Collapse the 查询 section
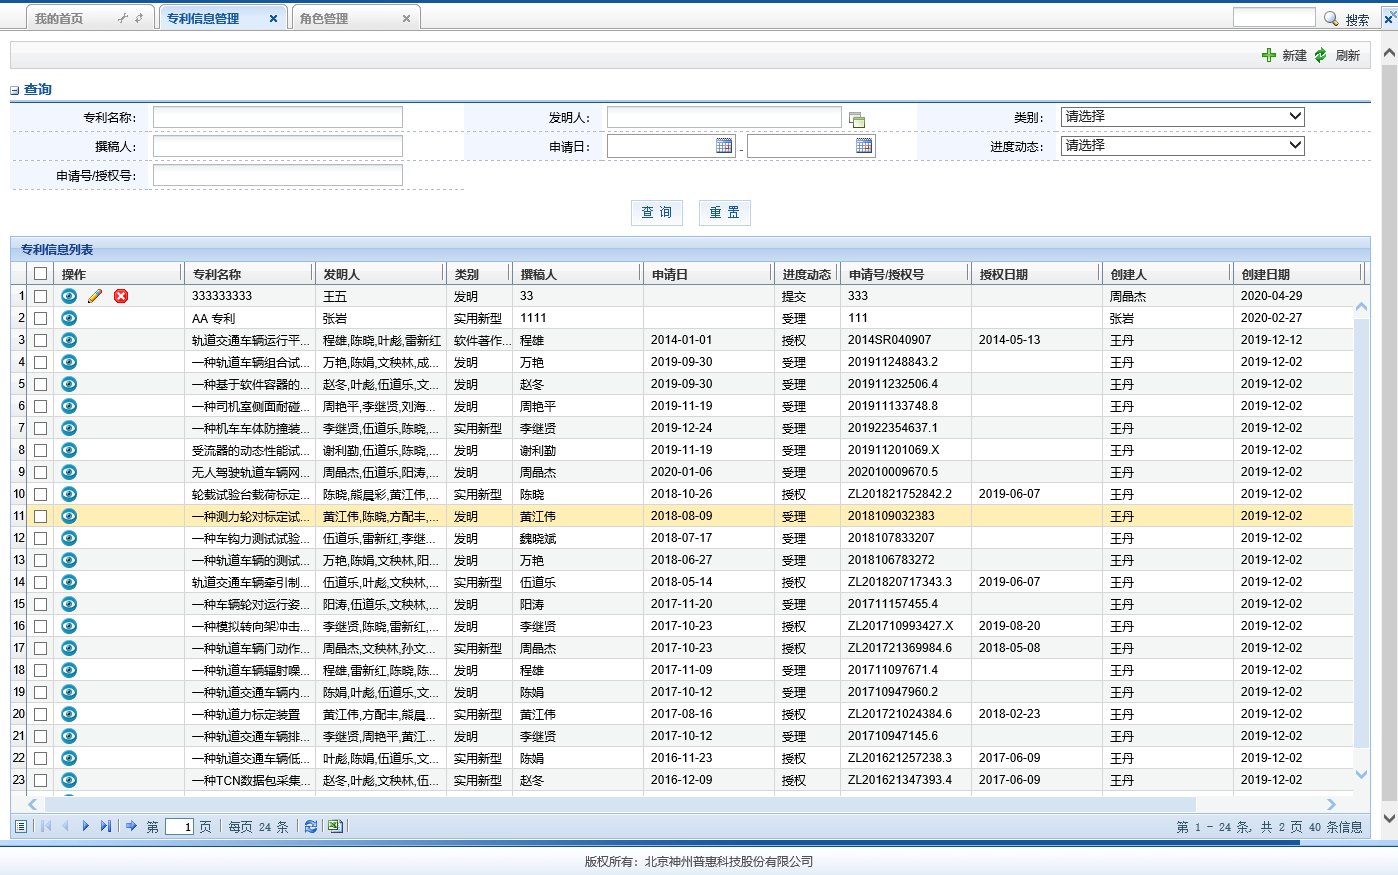 pyautogui.click(x=15, y=90)
